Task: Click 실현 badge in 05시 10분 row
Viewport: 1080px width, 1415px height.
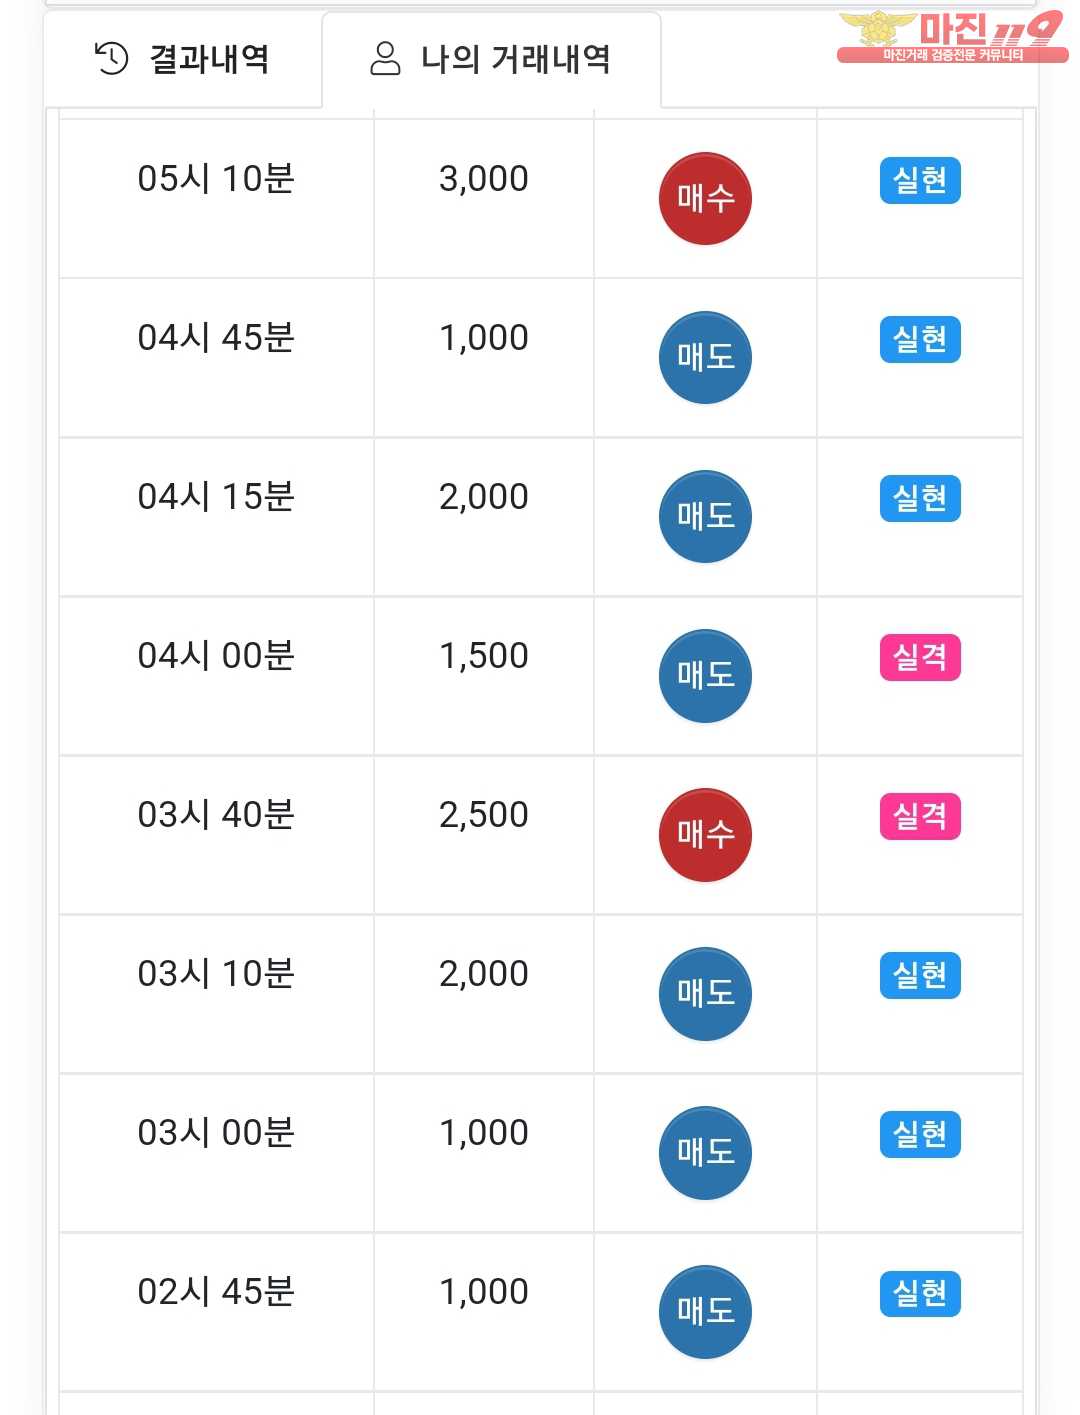Action: [920, 181]
